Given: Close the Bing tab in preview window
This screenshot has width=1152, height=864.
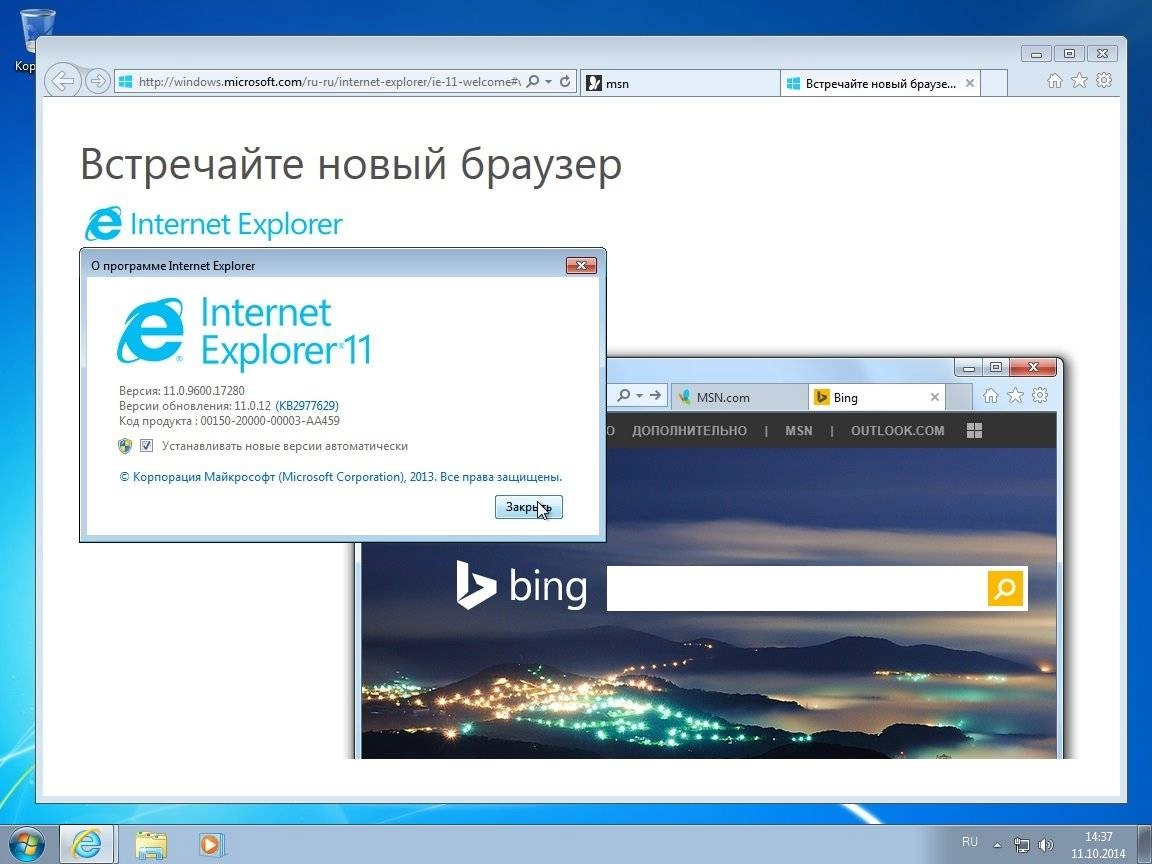Looking at the screenshot, I should [935, 397].
